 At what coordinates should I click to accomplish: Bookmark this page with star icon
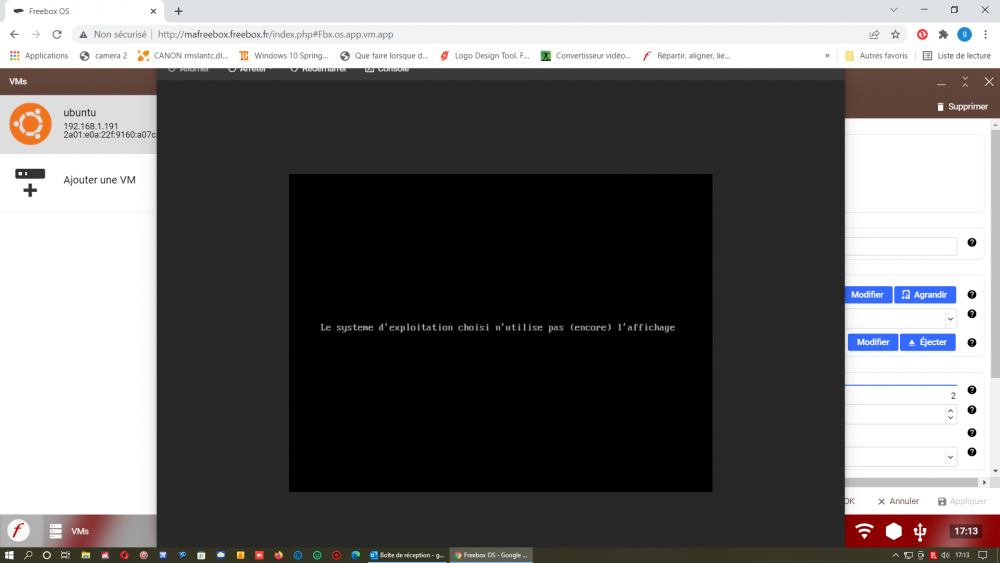897,34
